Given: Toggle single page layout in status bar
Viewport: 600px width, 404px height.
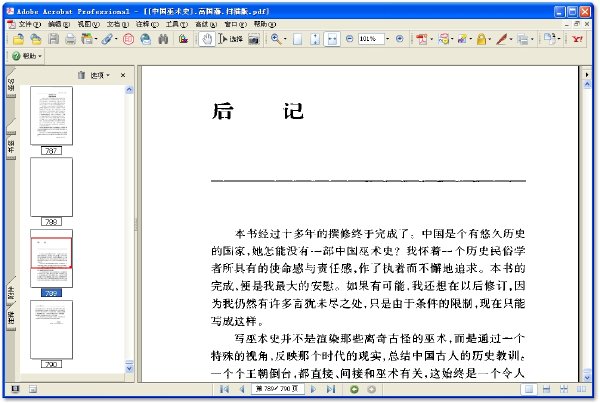Looking at the screenshot, I should click(x=529, y=389).
